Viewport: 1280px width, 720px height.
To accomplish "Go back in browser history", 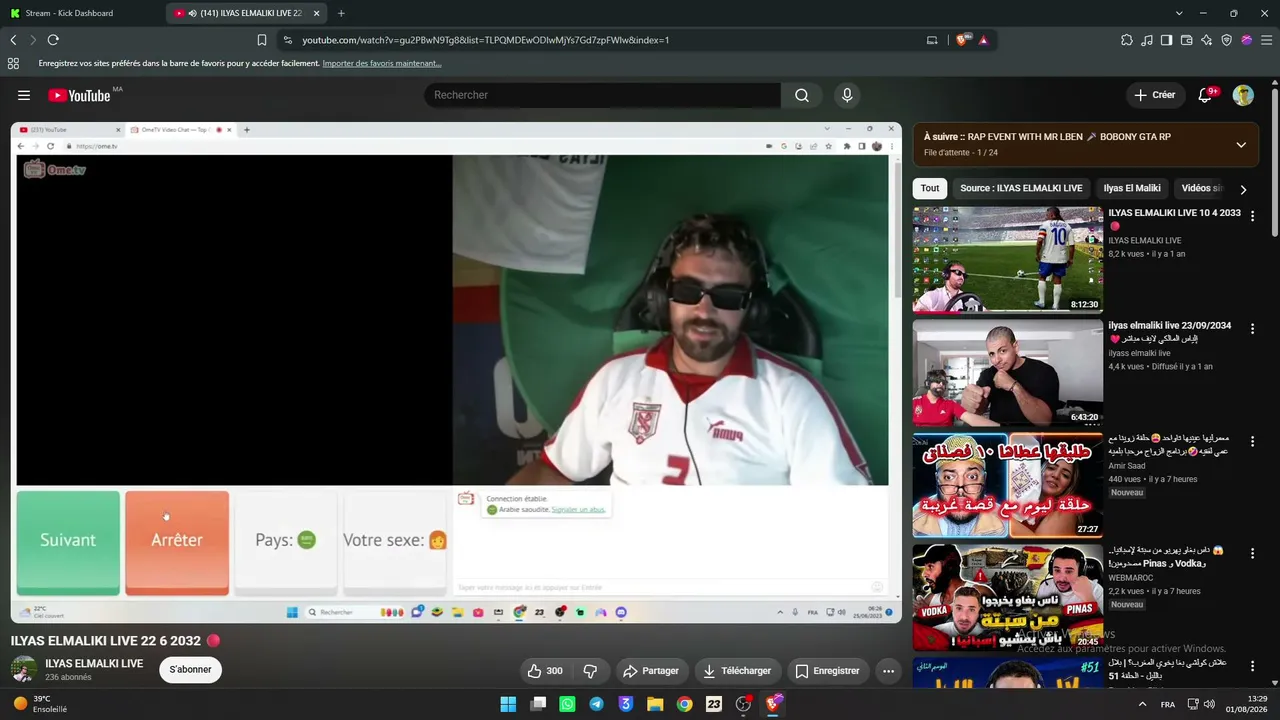I will click(13, 40).
